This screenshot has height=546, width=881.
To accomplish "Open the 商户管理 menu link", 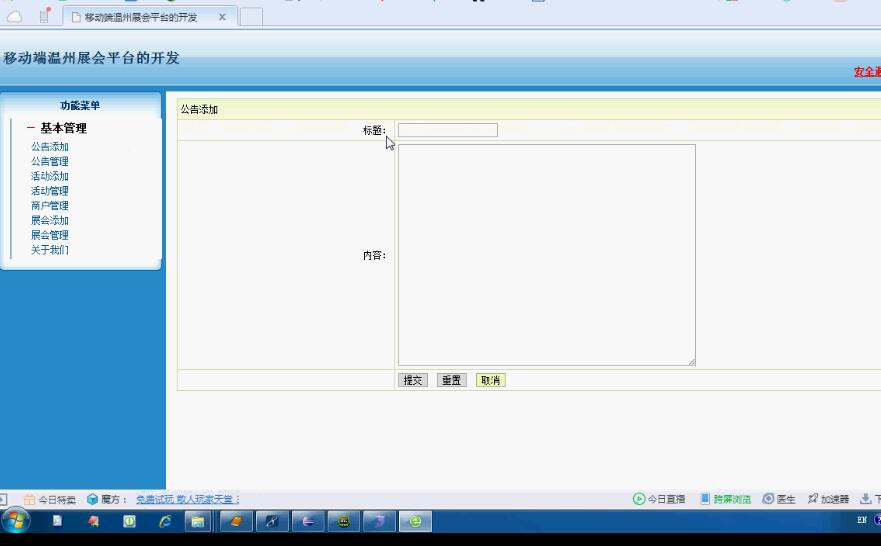I will click(x=49, y=206).
